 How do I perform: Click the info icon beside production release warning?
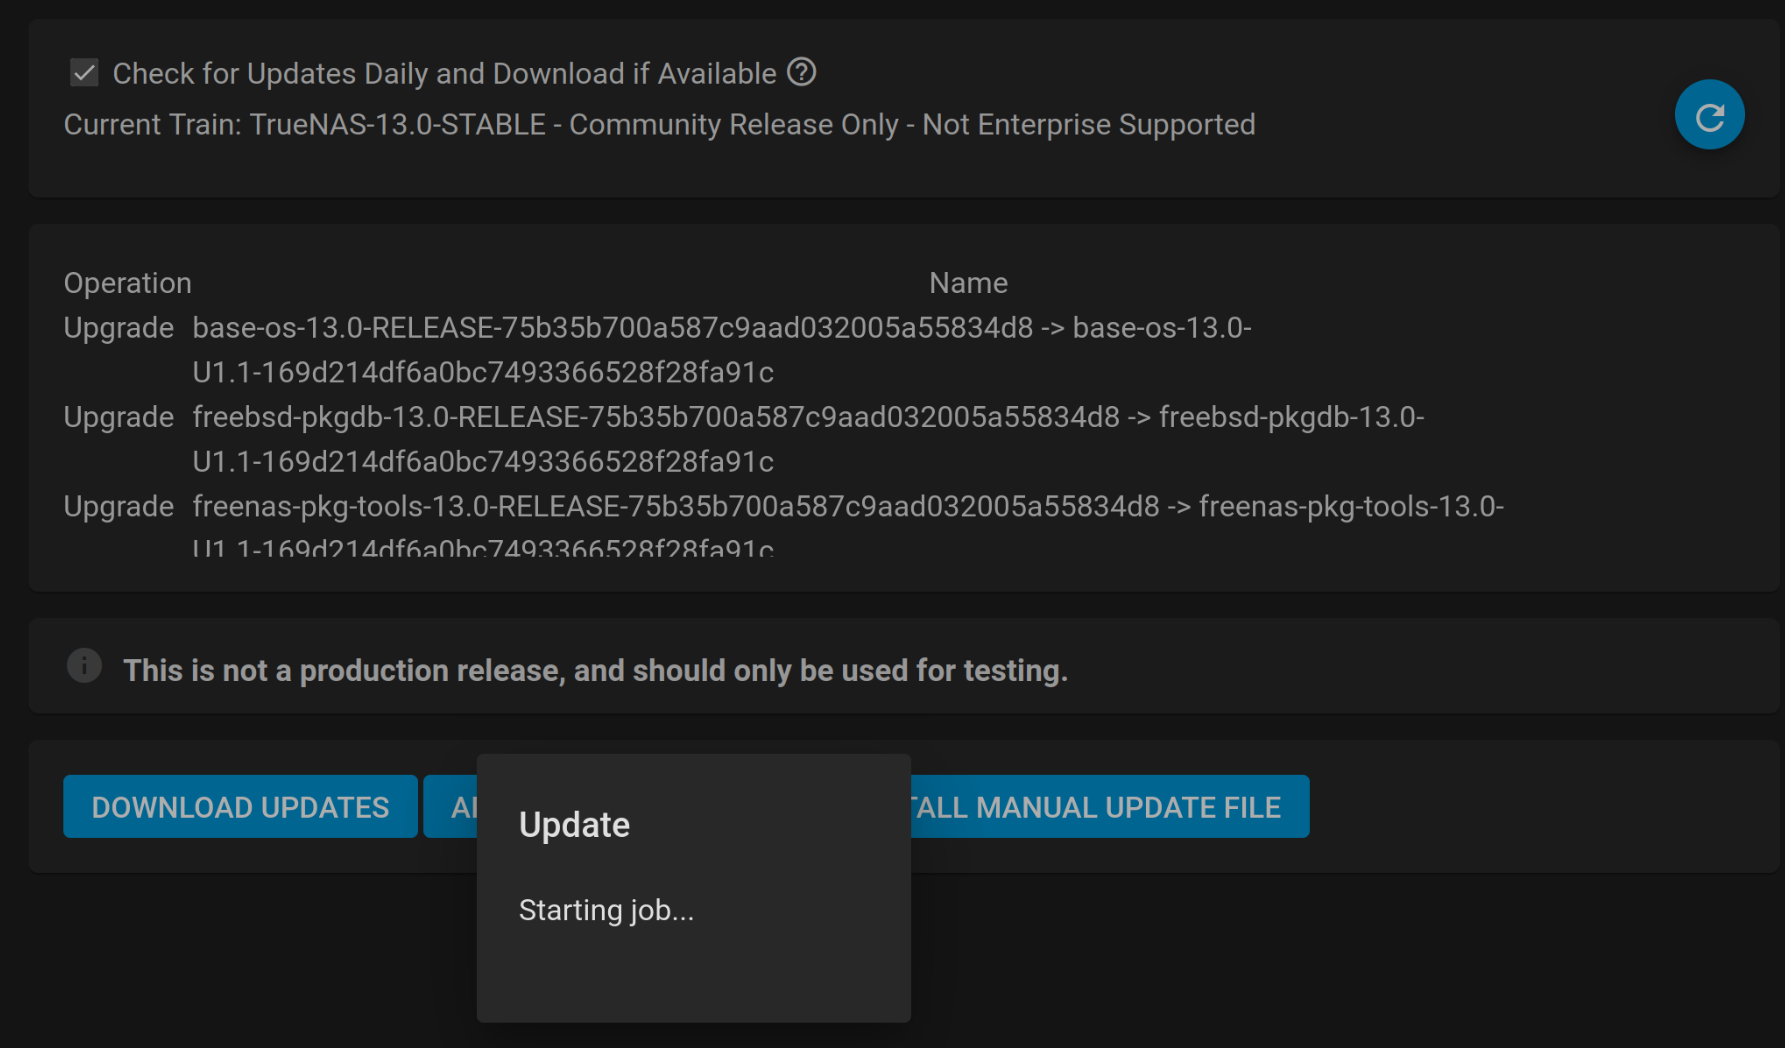tap(84, 665)
